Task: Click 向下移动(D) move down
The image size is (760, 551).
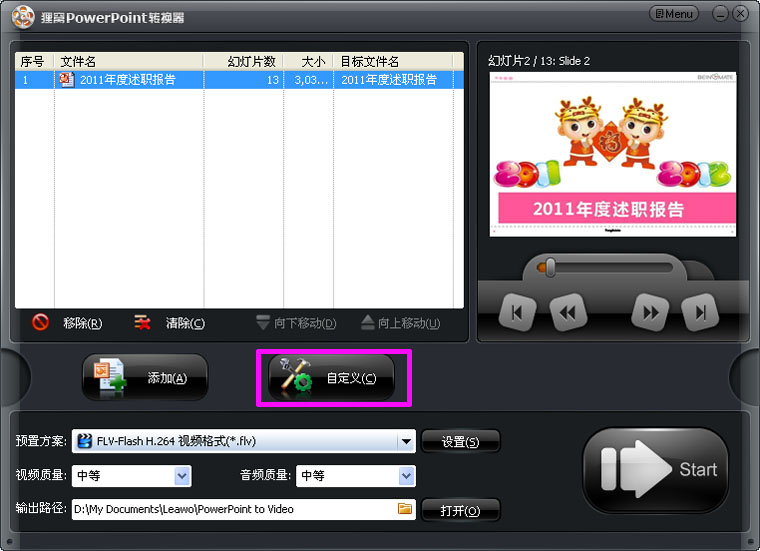Action: 296,323
